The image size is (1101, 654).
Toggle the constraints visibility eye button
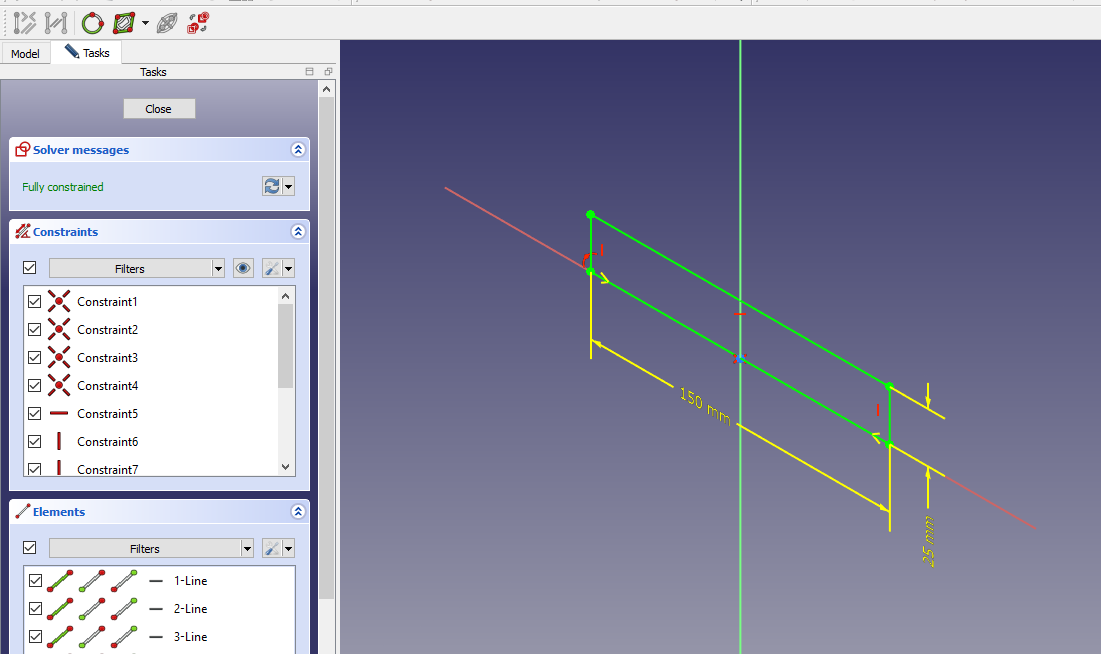coord(243,268)
